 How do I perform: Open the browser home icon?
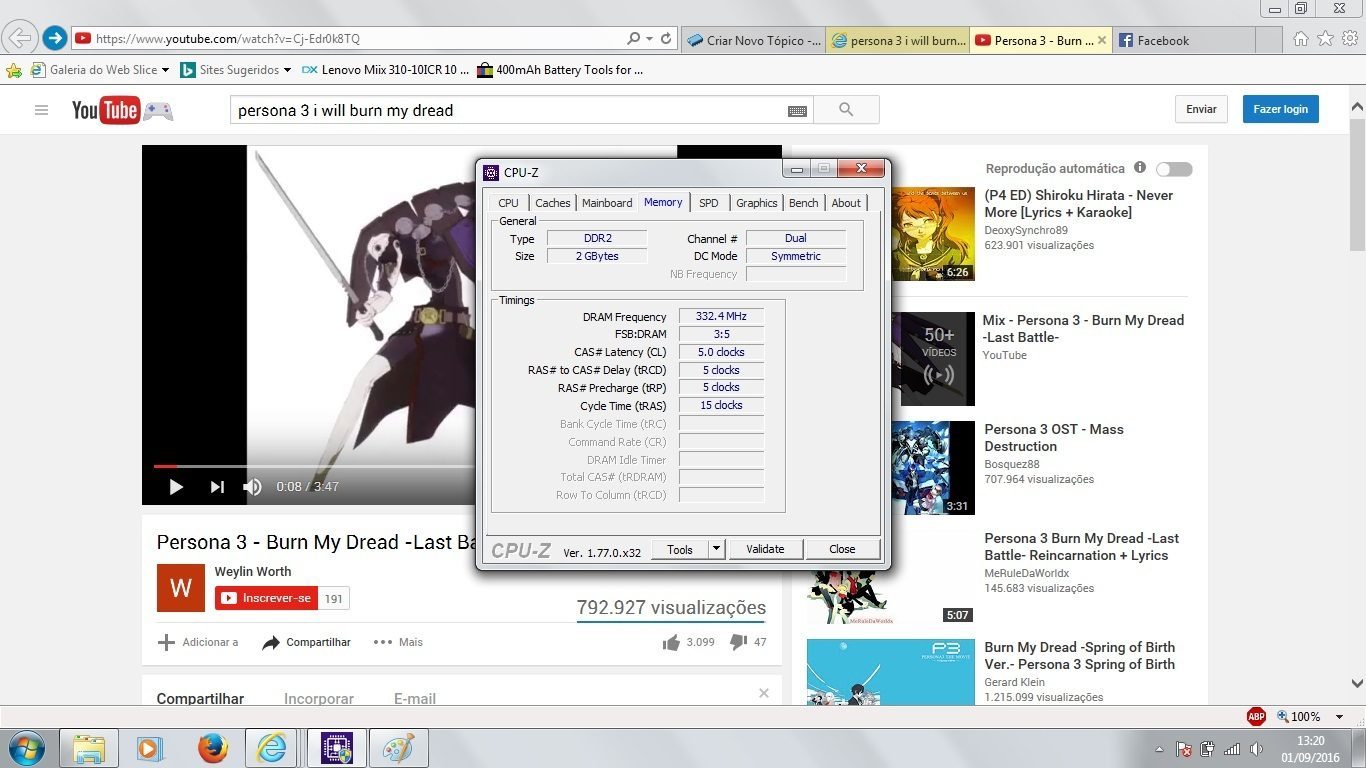[x=1300, y=39]
